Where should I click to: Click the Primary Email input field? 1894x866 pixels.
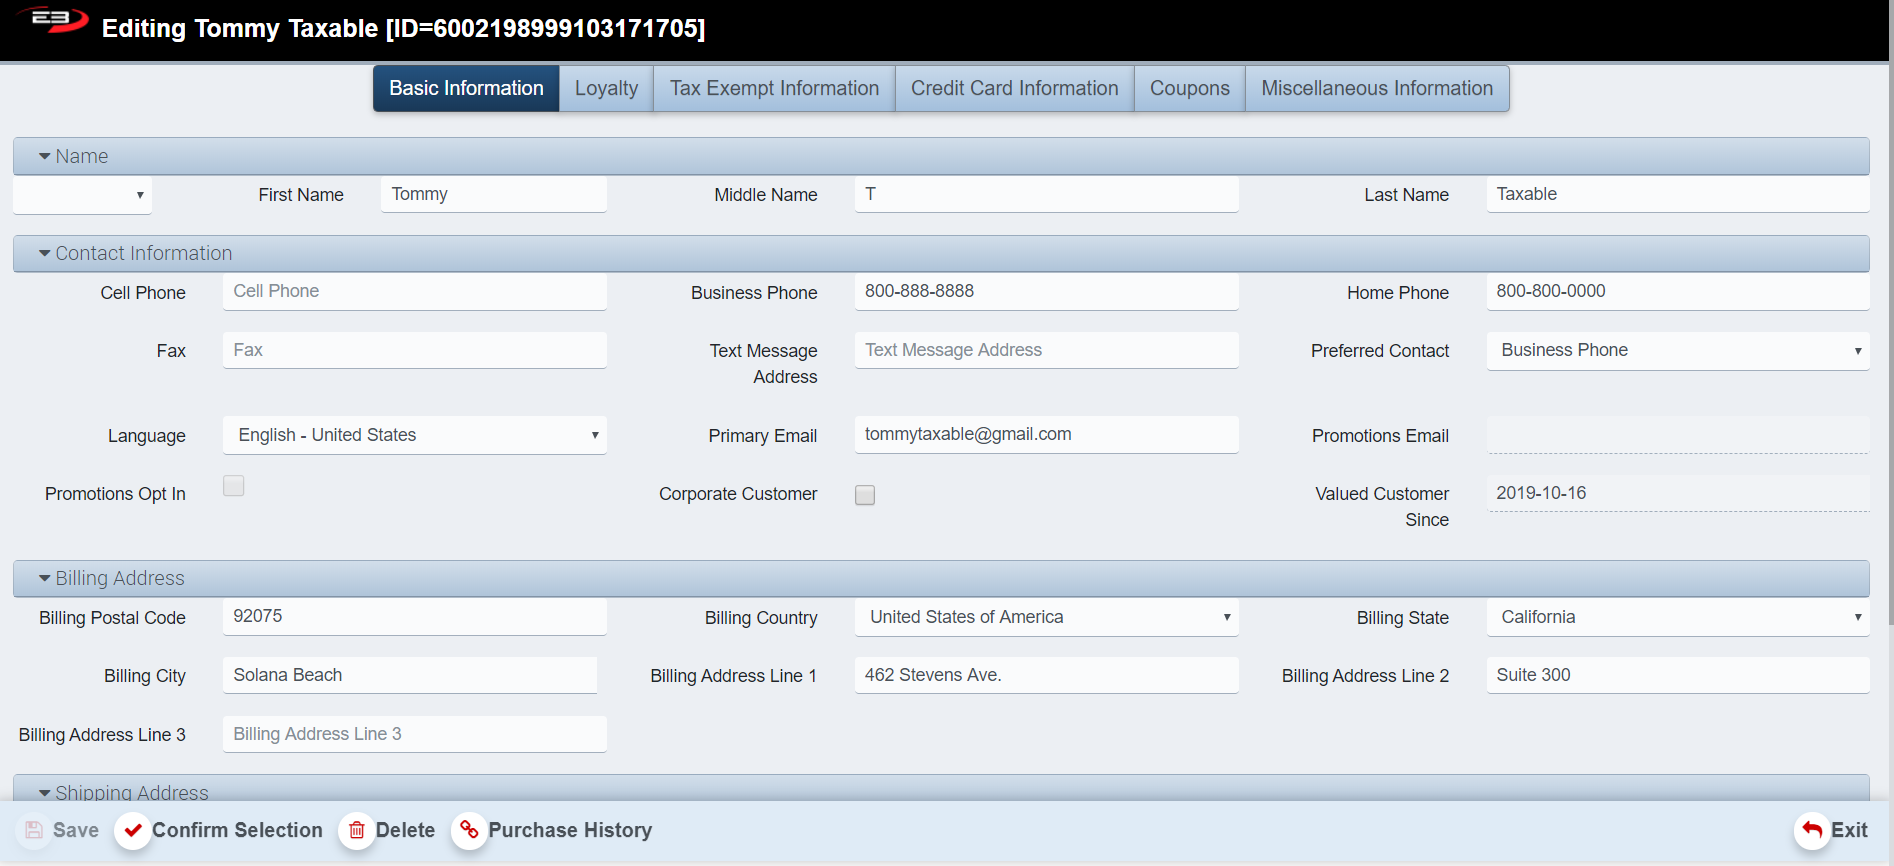[1046, 435]
